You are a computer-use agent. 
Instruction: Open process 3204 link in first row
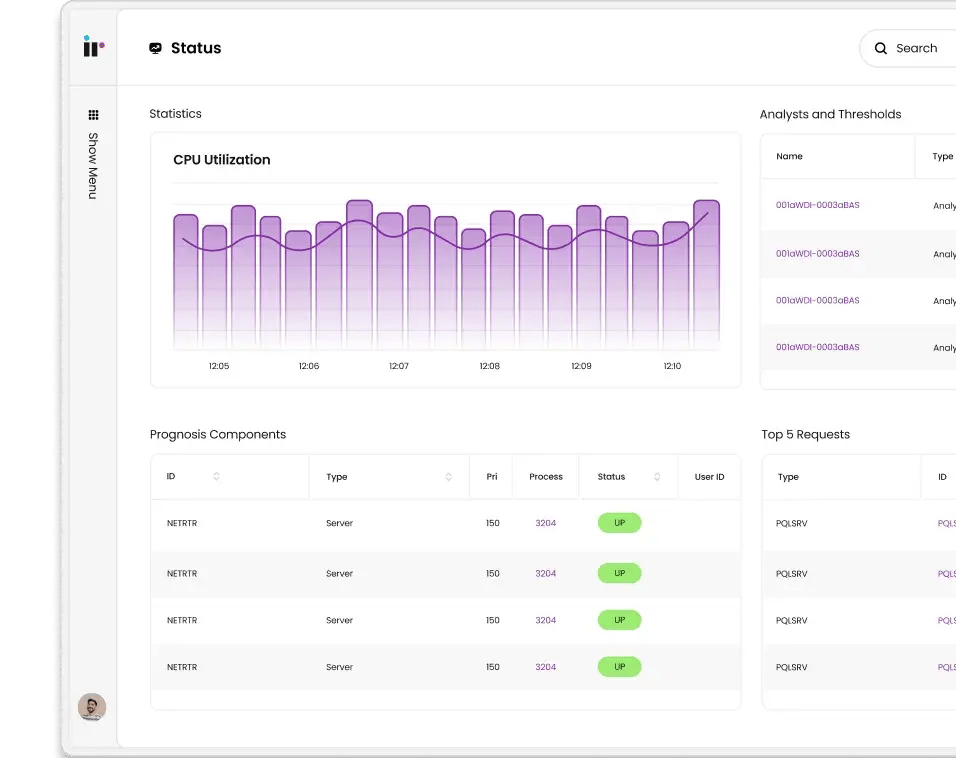click(x=545, y=523)
